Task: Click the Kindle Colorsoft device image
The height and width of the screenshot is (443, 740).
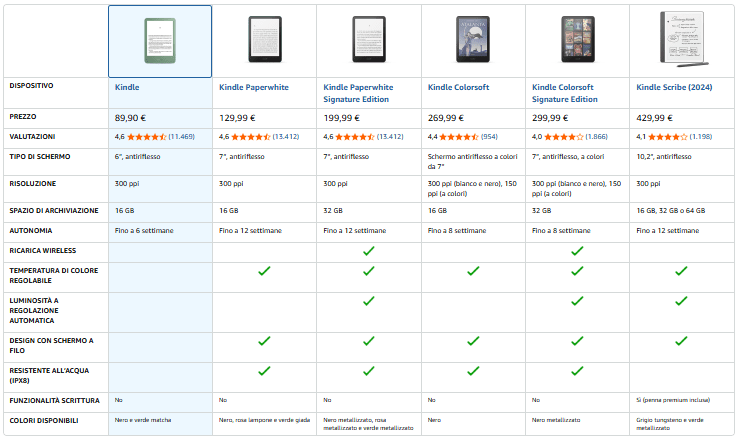Action: tap(473, 42)
